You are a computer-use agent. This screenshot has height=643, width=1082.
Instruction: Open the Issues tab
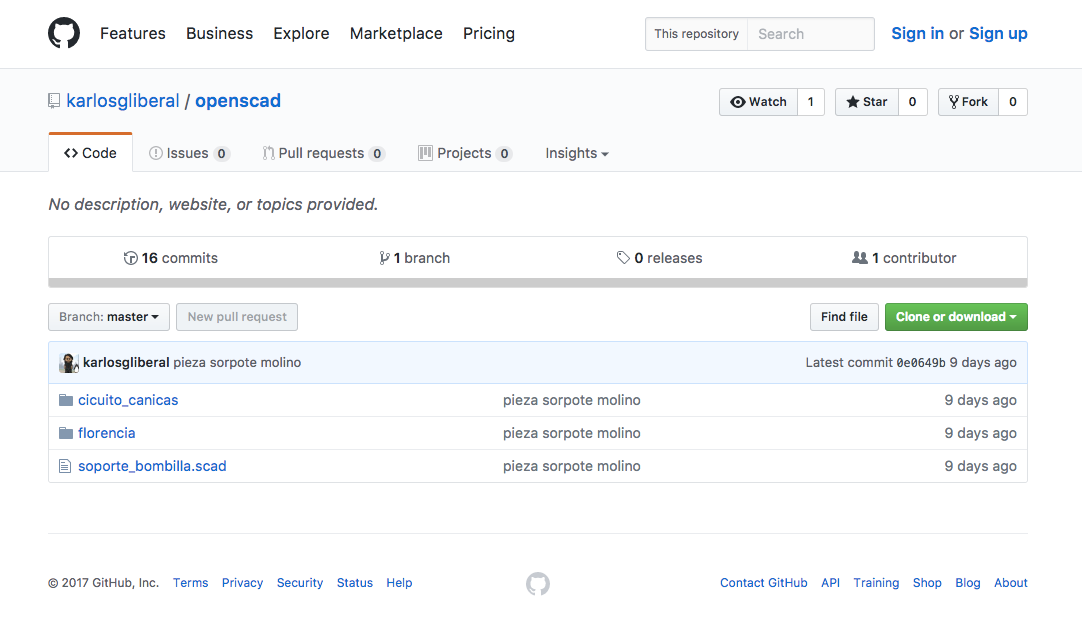tap(189, 153)
